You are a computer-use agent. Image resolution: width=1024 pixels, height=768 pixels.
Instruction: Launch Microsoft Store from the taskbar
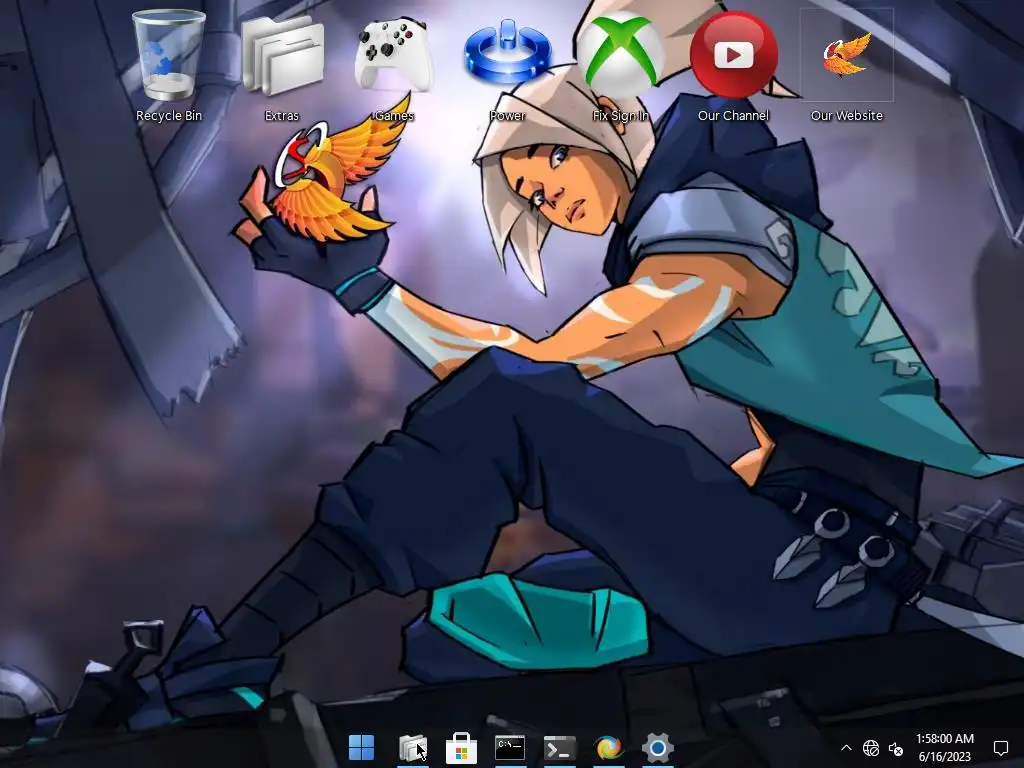[461, 748]
